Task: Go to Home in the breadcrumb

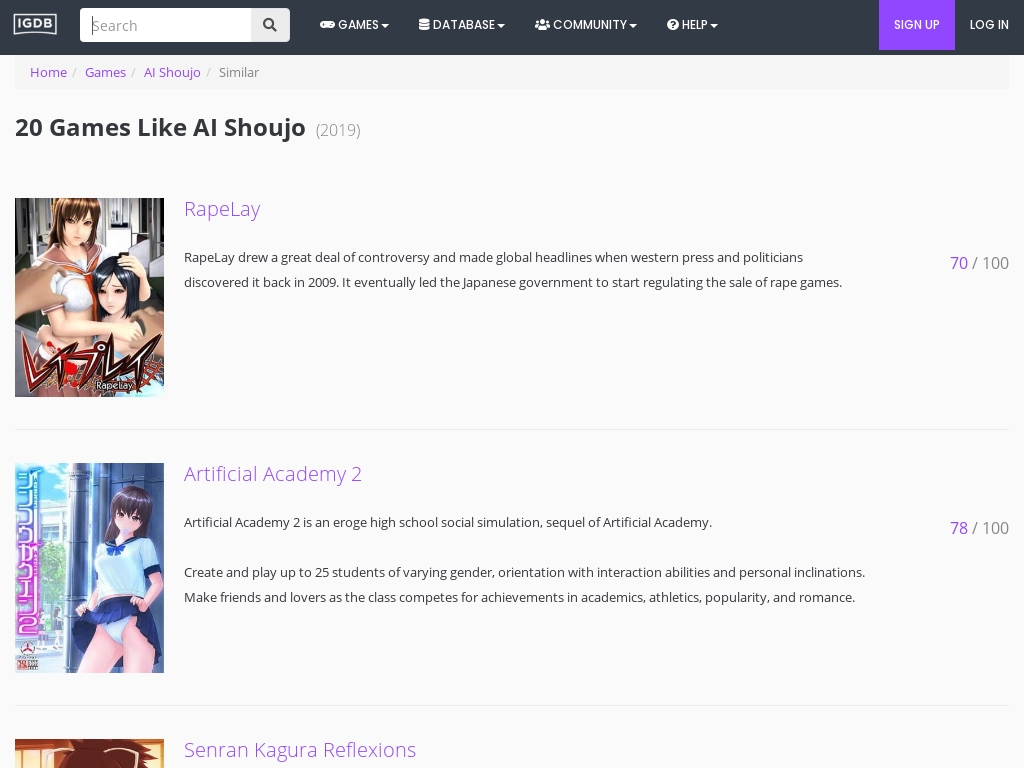Action: point(48,72)
